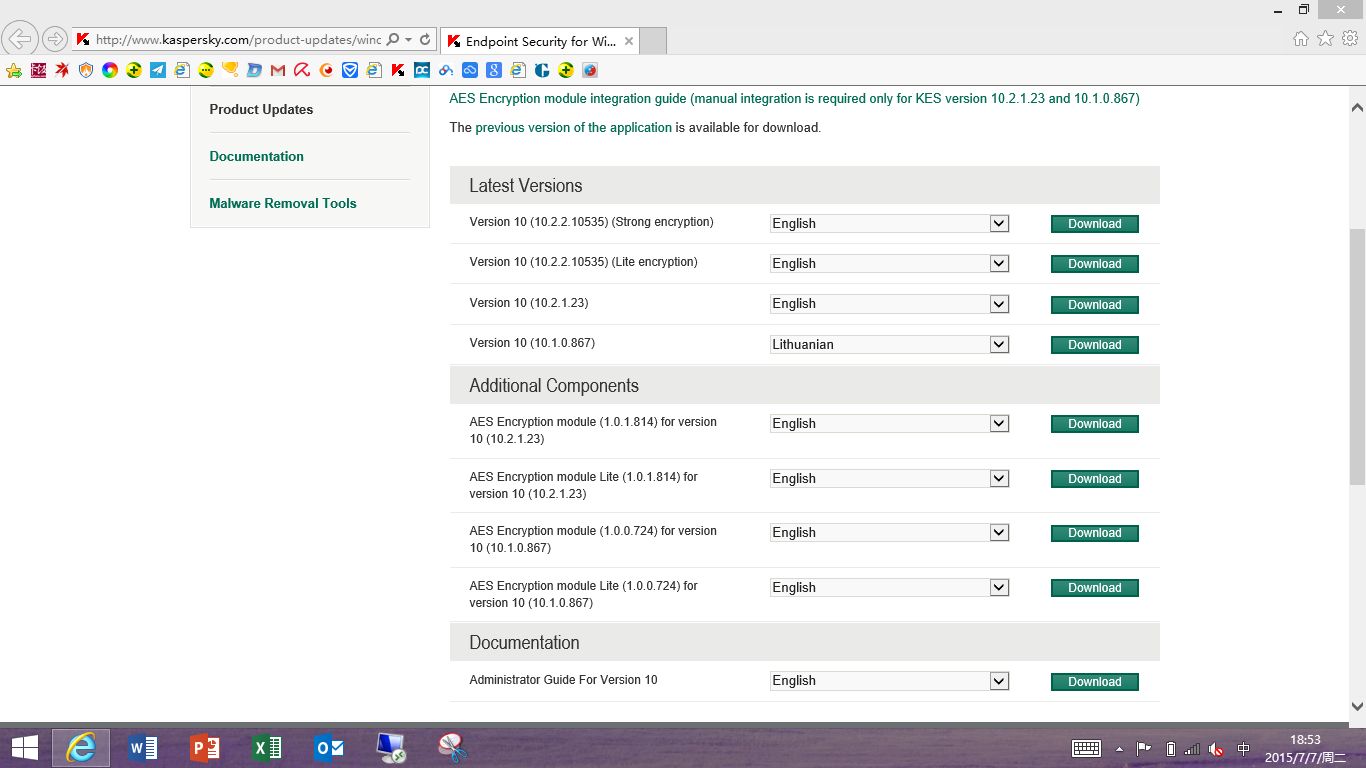Open the Snipping Tool scissors taskbar icon
1366x768 pixels.
(453, 747)
